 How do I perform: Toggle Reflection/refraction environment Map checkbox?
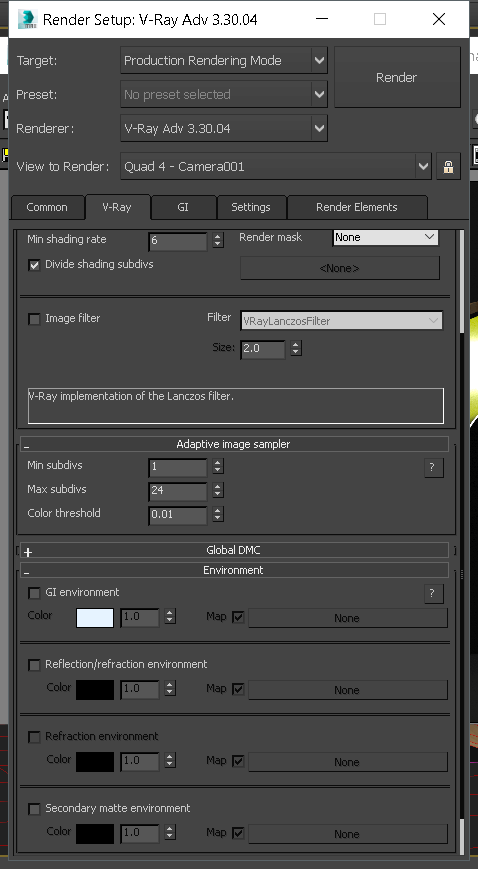point(238,689)
